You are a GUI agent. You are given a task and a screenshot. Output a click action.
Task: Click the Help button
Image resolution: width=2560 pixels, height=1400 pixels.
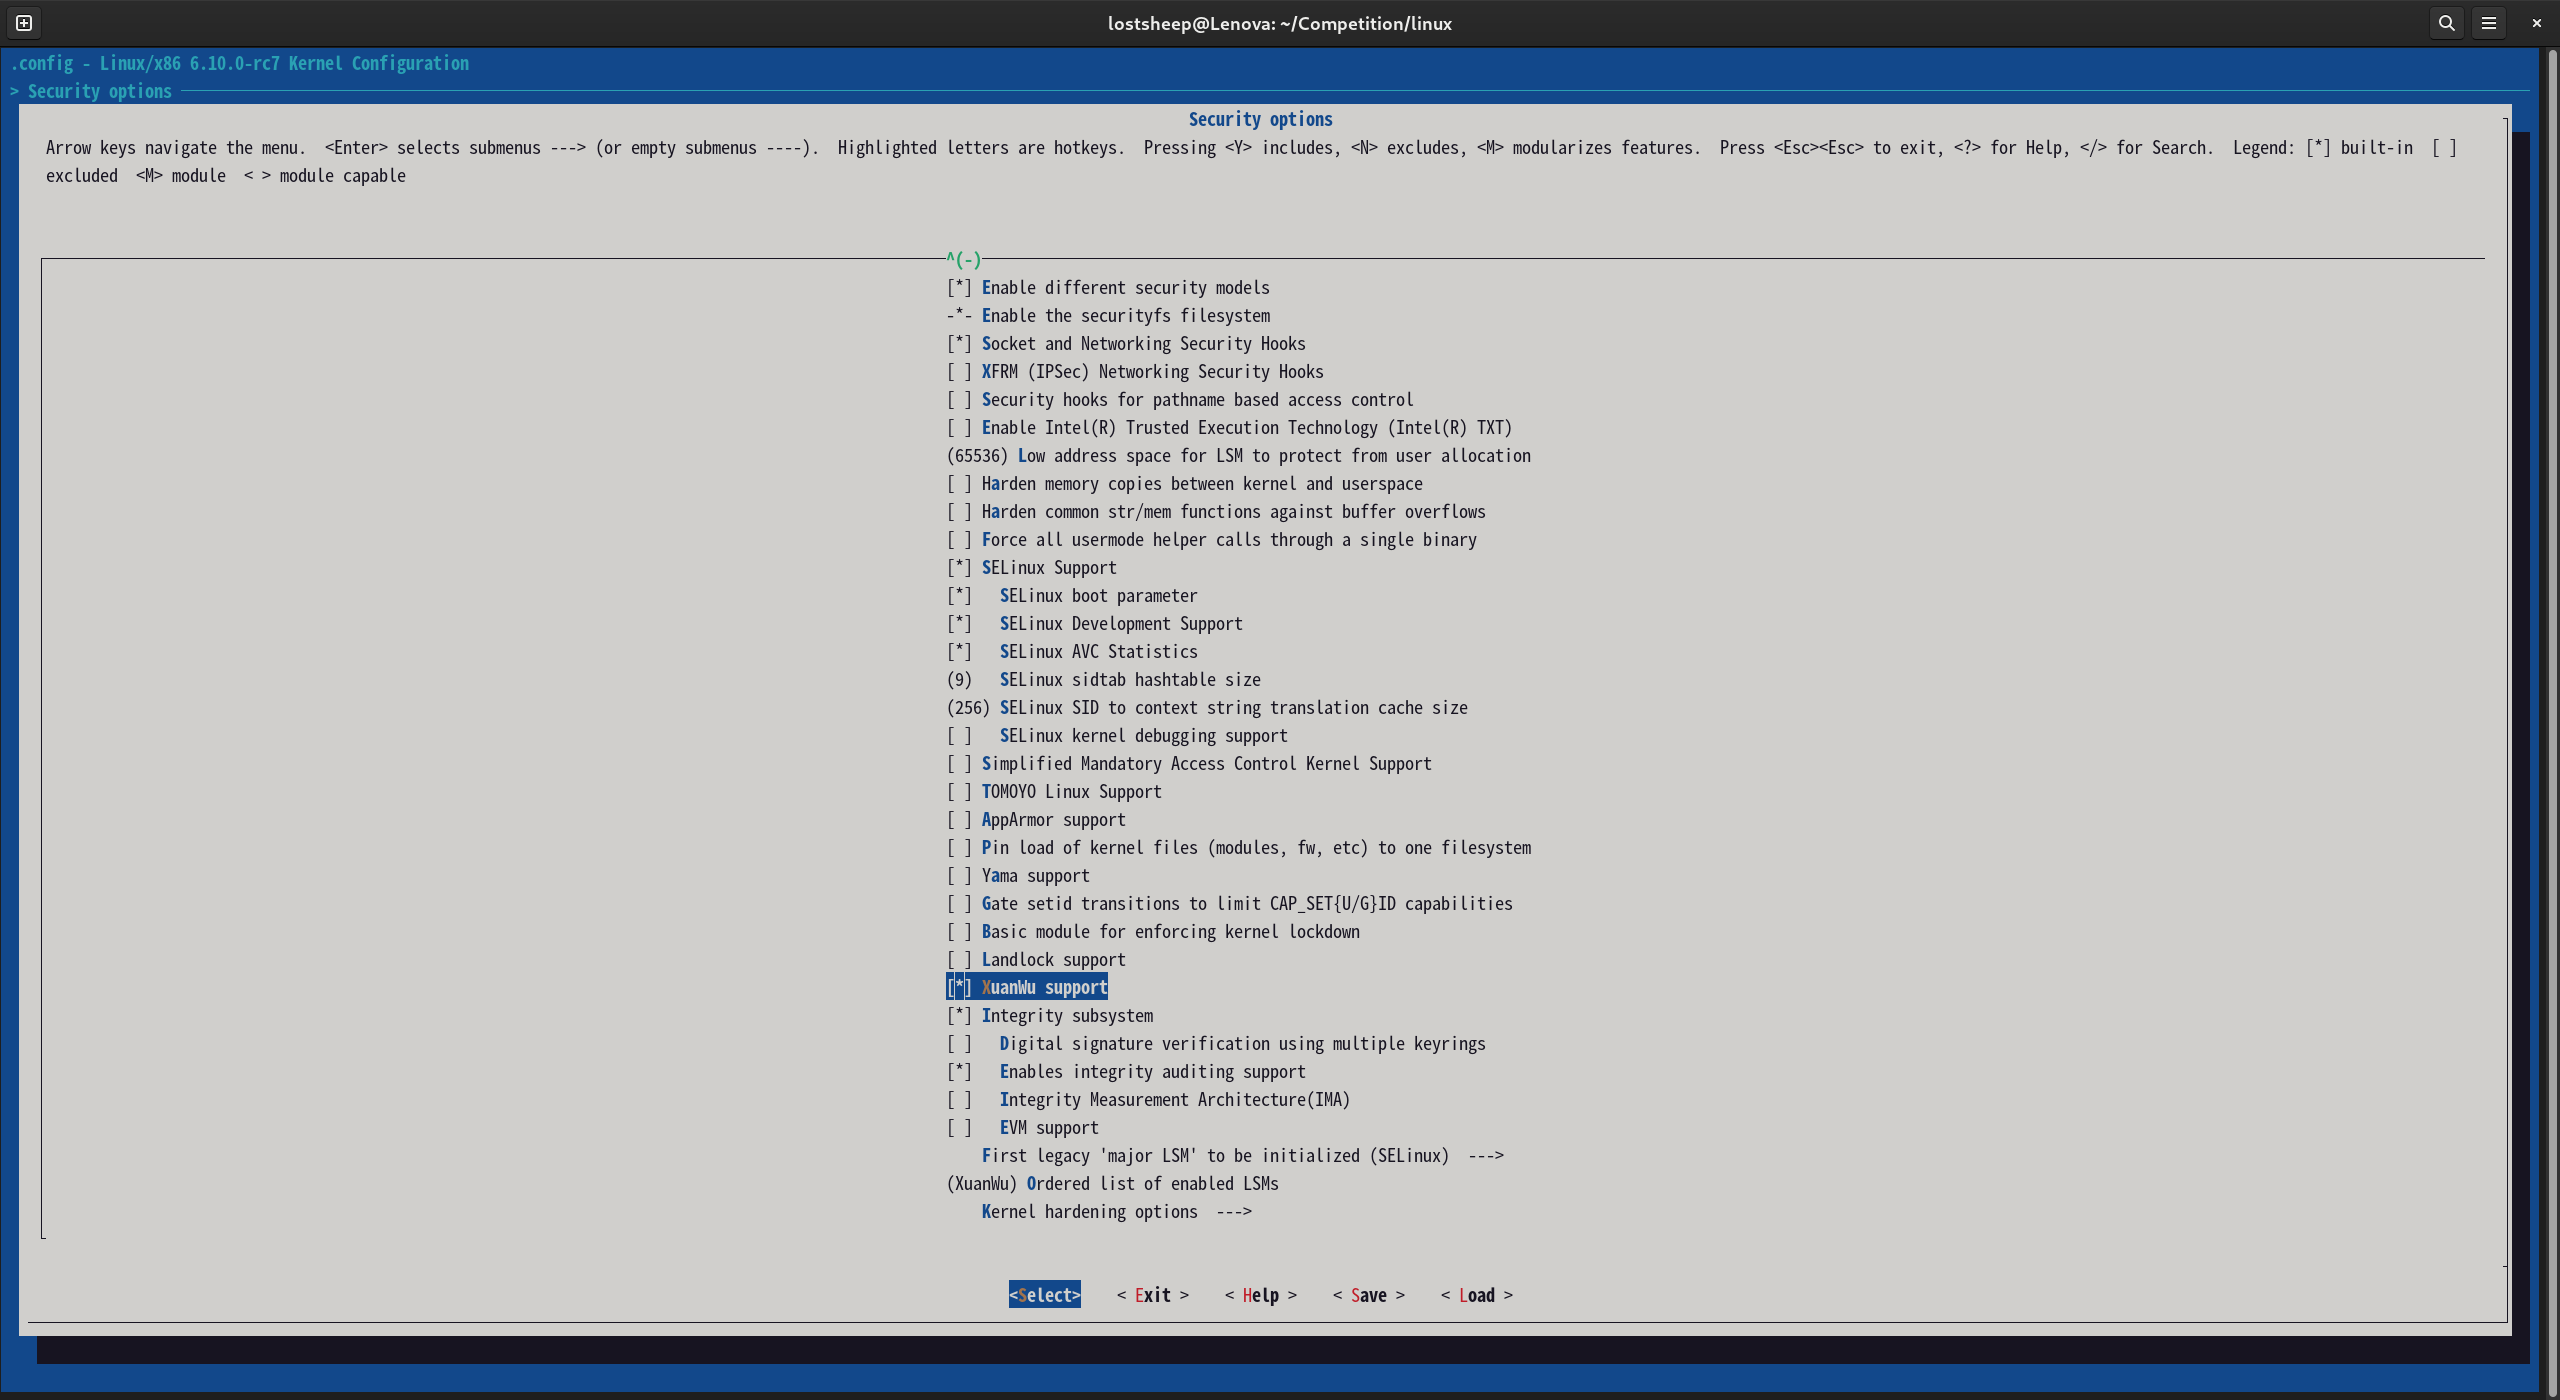(x=1261, y=1295)
